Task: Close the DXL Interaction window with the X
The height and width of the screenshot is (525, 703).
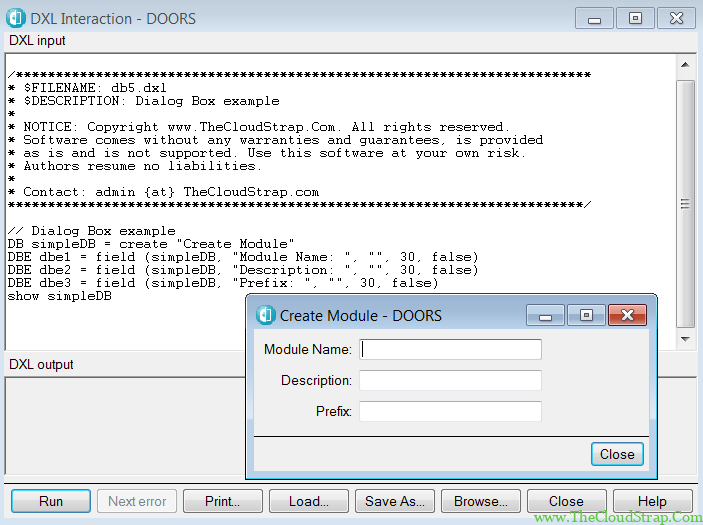Action: coord(676,18)
